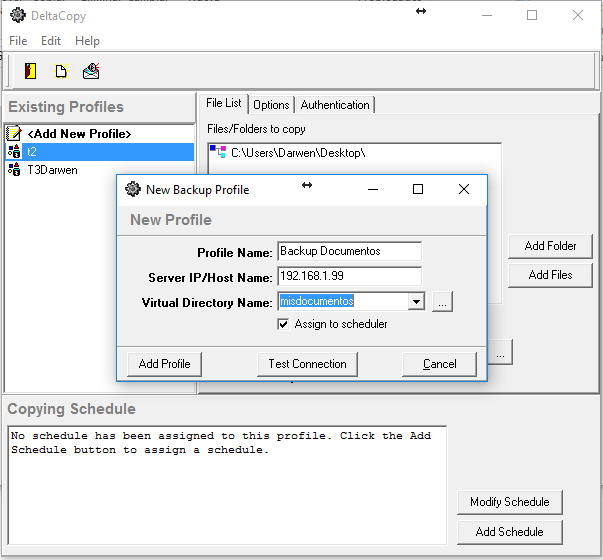Click the exit door toolbar icon
603x560 pixels.
(30, 71)
